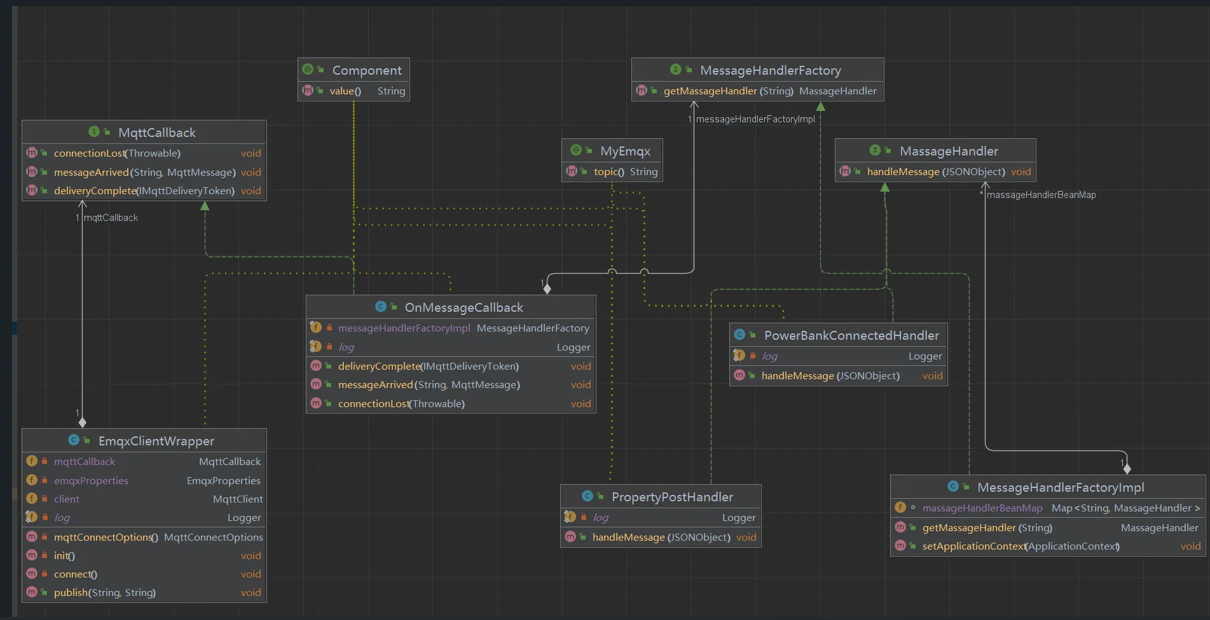Screen dimensions: 1210x620
Task: Click the class icon beside EmqxClientWrapper title
Action: pyautogui.click(x=73, y=440)
